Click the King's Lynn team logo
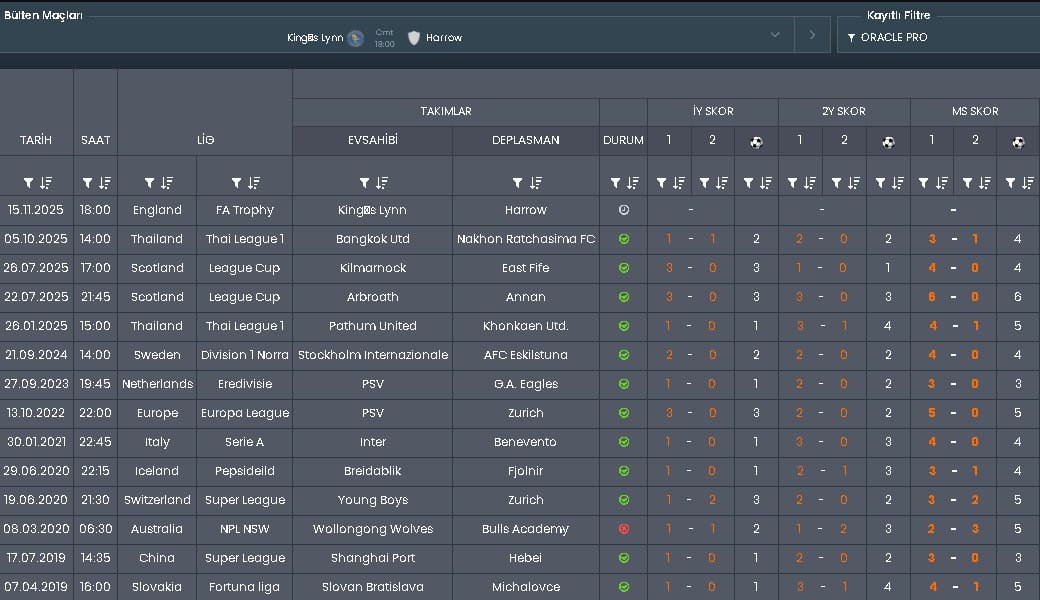1040x600 pixels. 356,38
